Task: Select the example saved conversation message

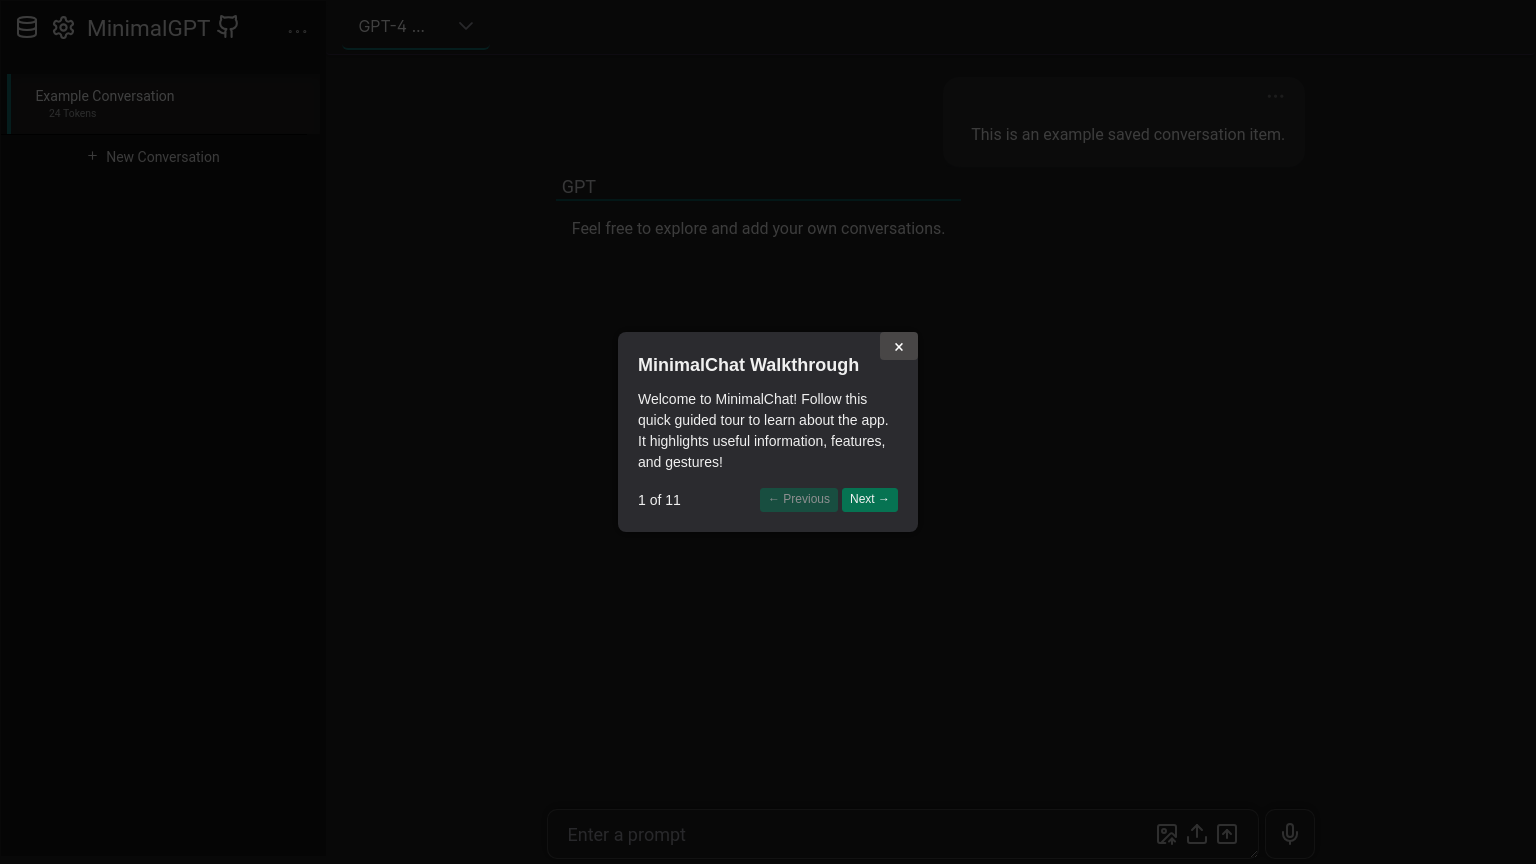Action: pos(1128,134)
